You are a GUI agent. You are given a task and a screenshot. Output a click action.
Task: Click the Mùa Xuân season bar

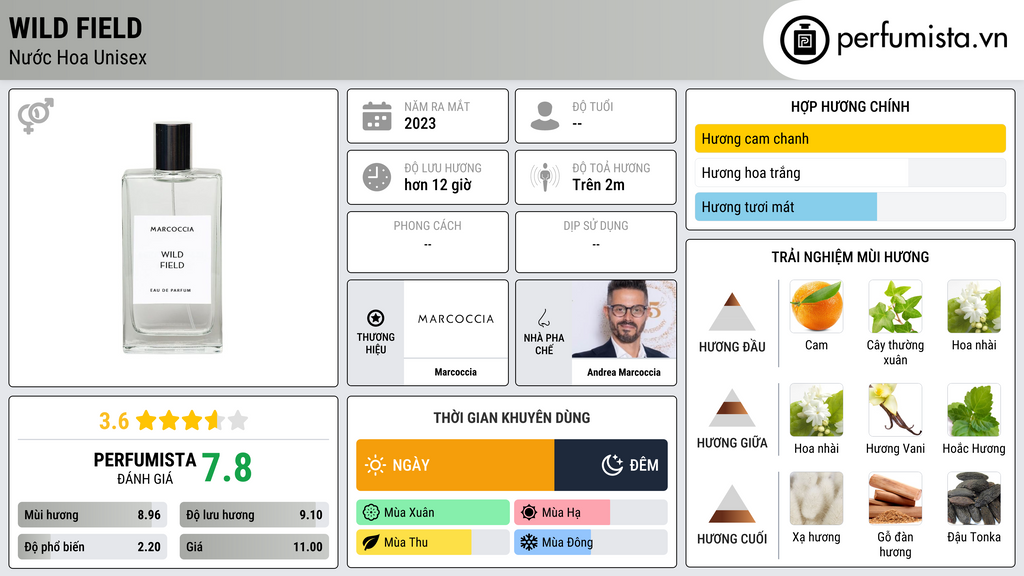(x=433, y=513)
